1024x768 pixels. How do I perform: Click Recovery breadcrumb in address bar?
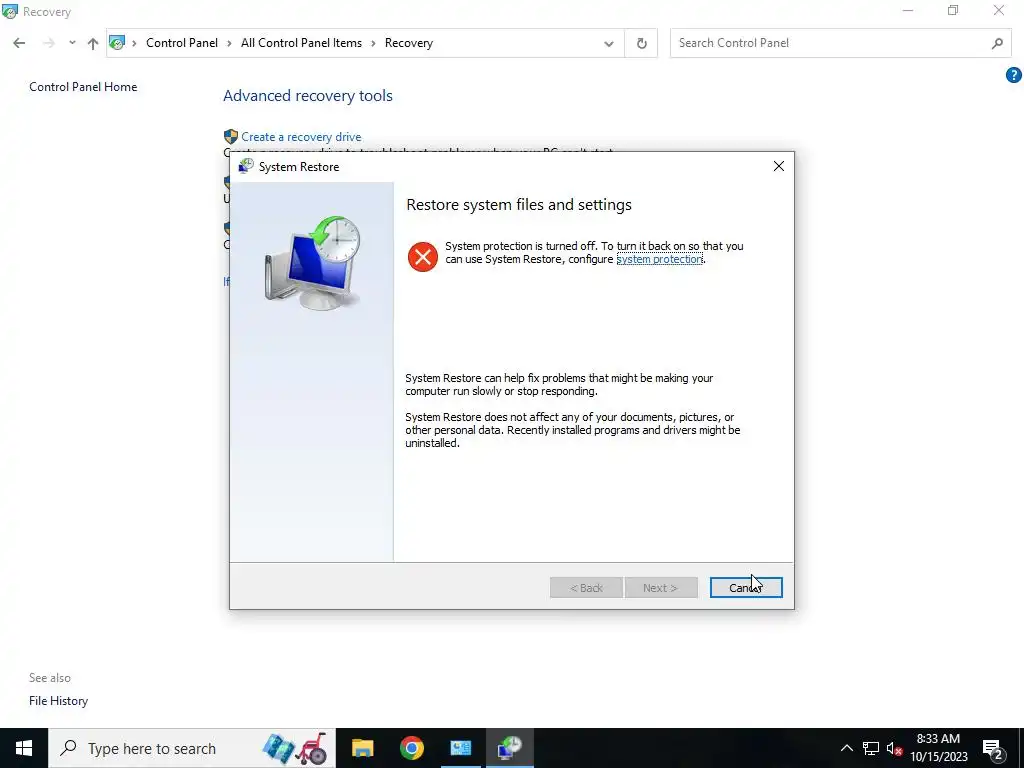[x=409, y=43]
